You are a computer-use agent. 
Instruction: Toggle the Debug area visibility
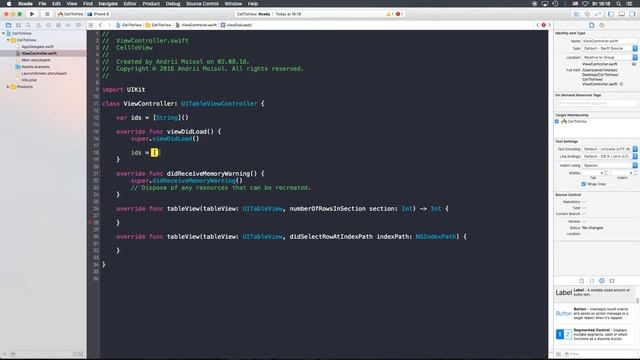click(x=622, y=14)
